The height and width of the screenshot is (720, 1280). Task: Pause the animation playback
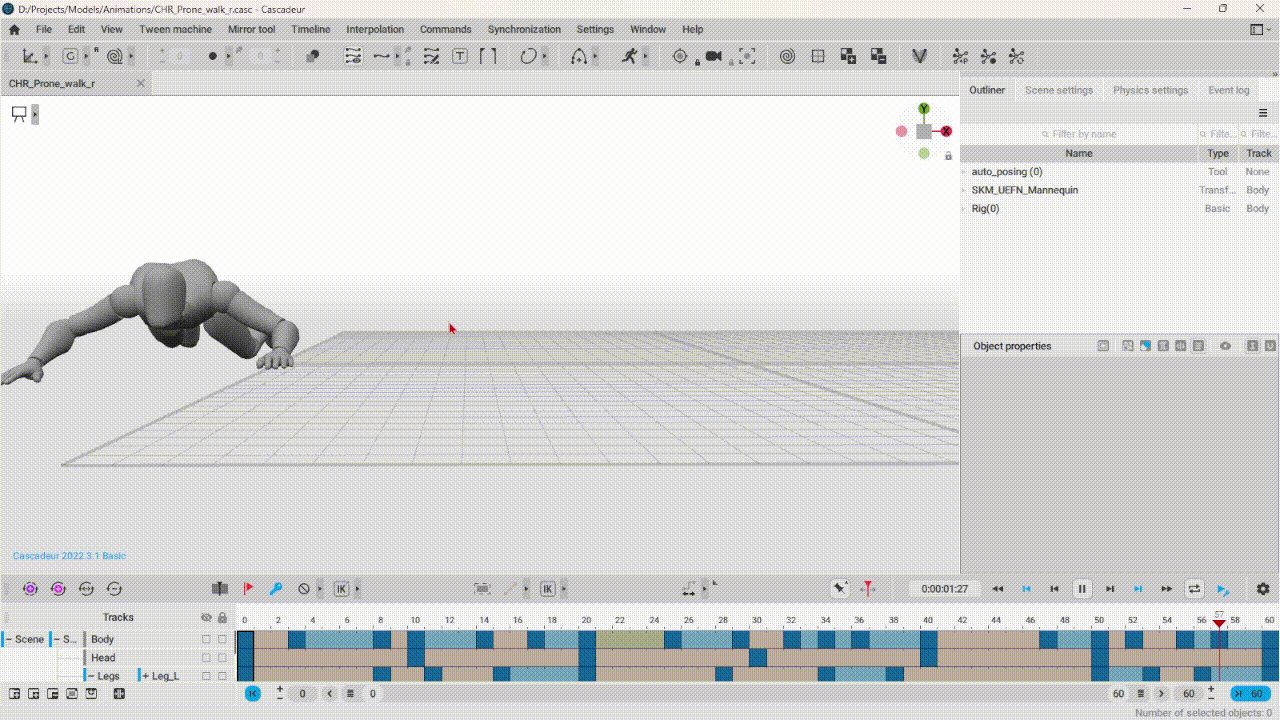pos(1081,589)
